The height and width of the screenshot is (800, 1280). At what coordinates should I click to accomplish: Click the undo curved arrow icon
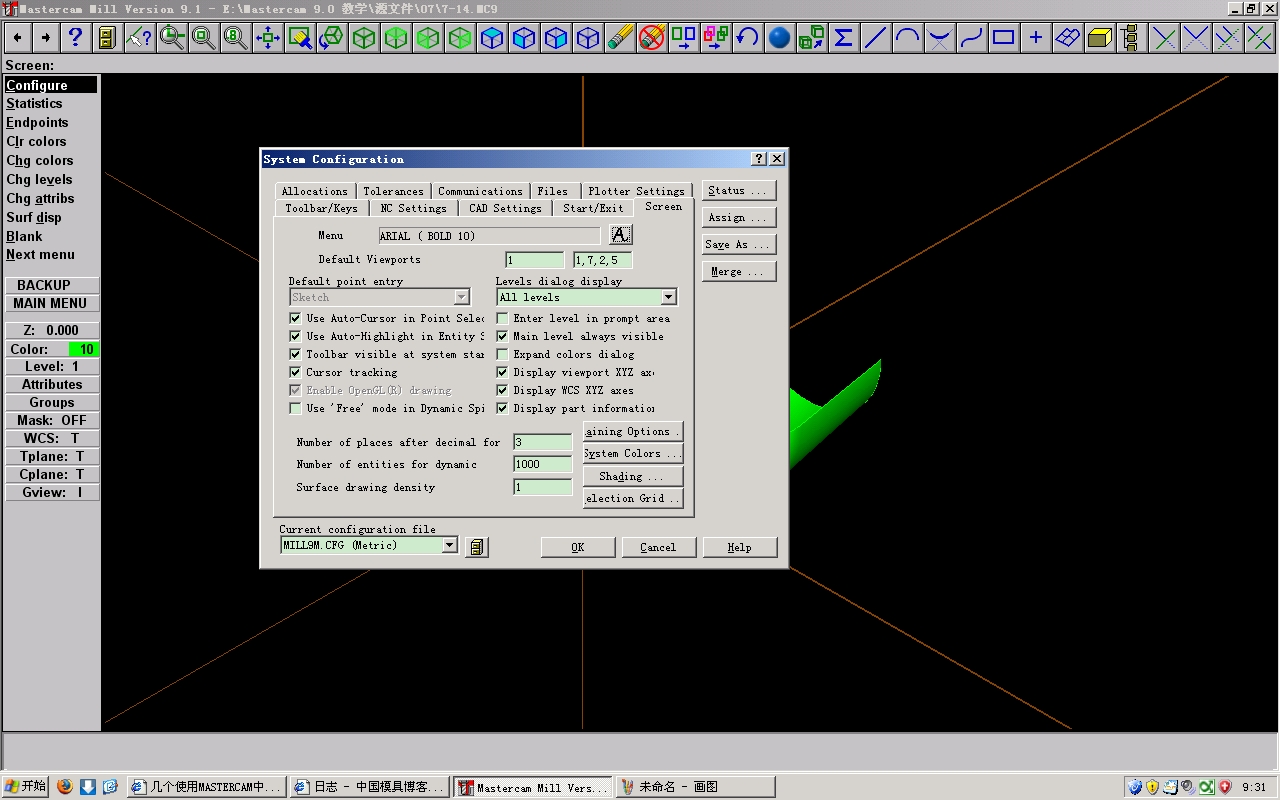coord(747,38)
